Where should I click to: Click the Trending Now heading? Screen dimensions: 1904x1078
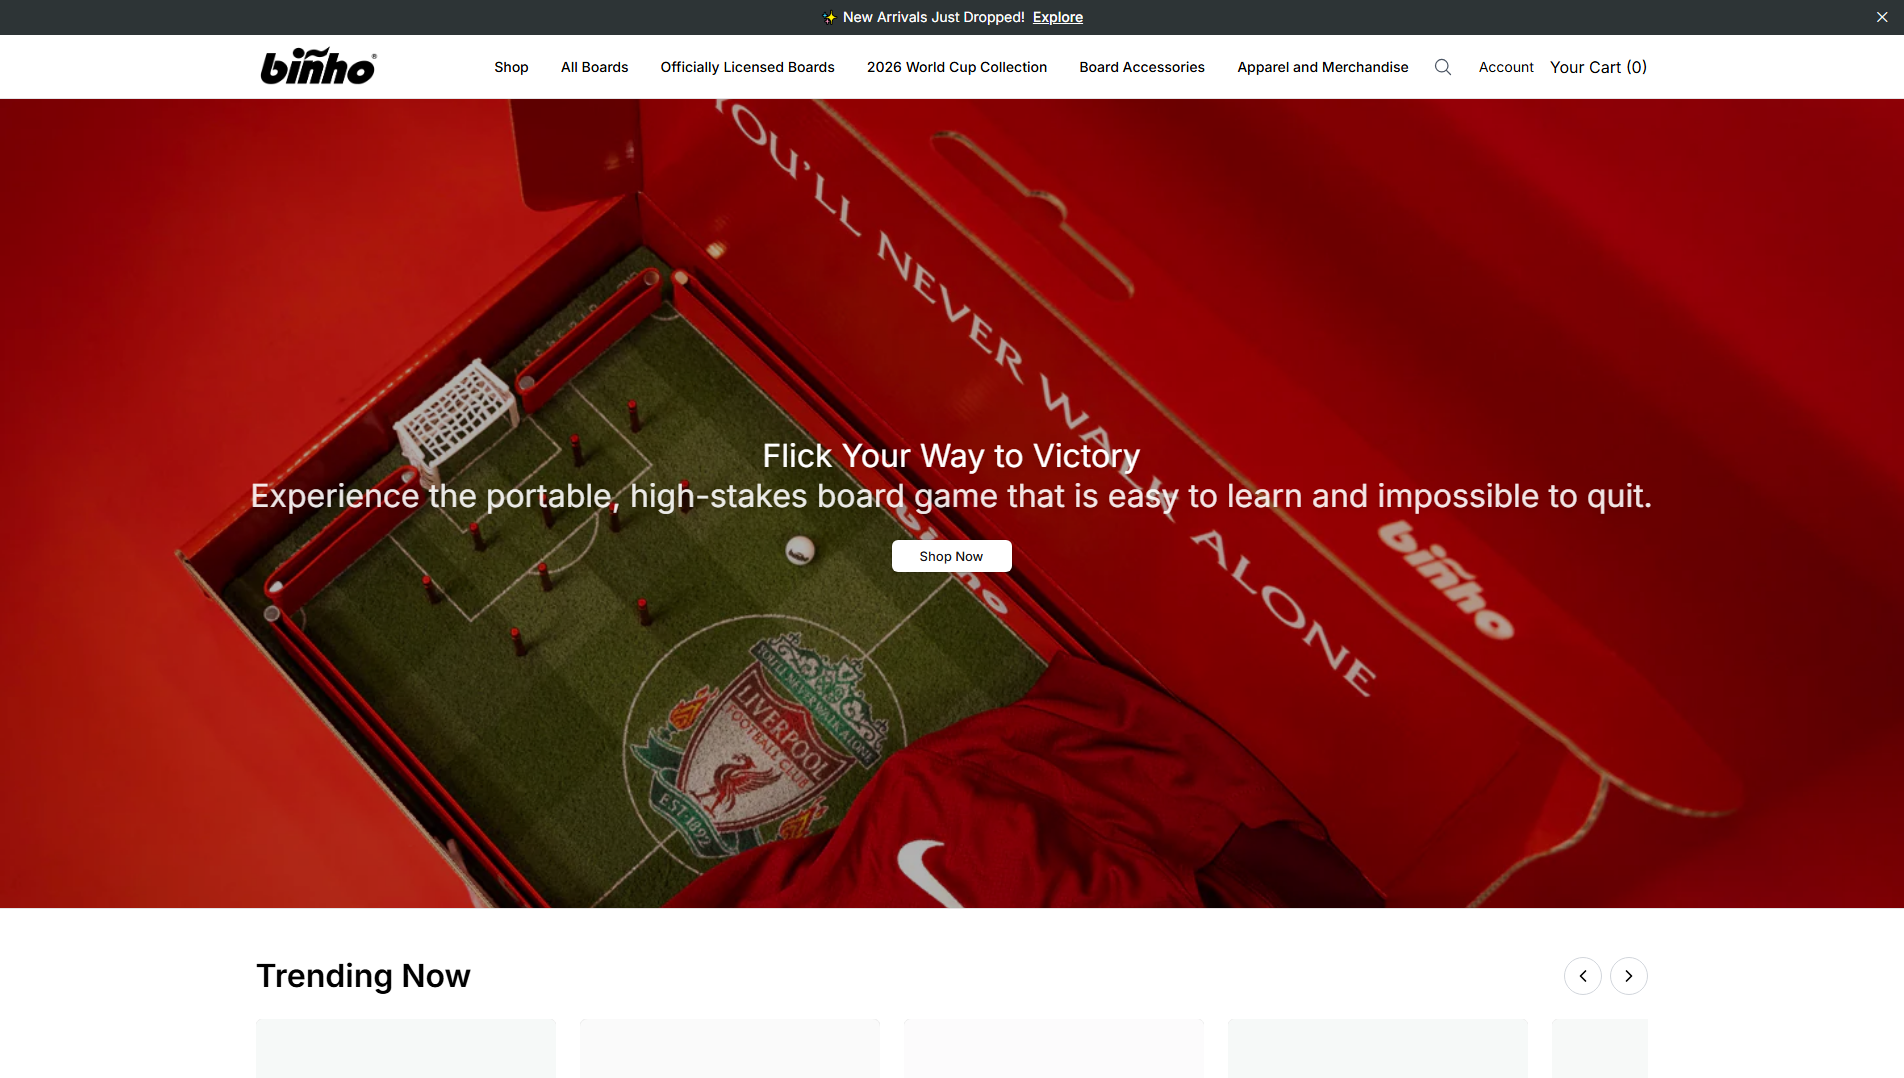[x=363, y=976]
